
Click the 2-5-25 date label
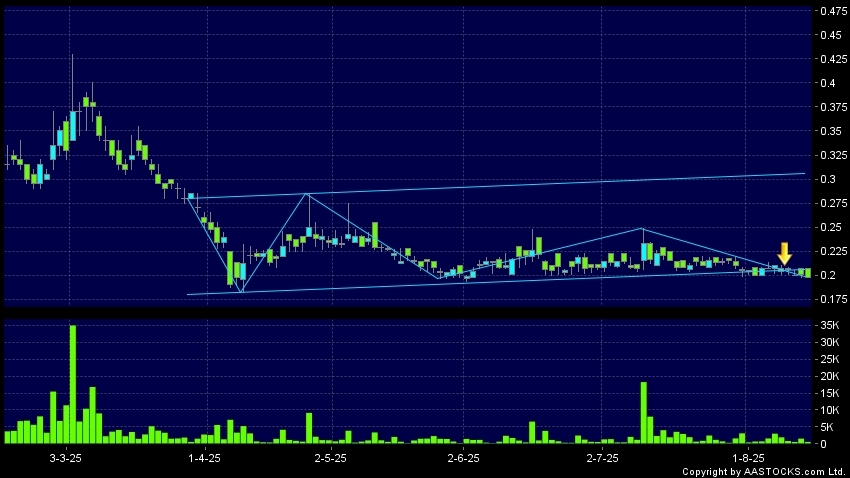(x=330, y=458)
